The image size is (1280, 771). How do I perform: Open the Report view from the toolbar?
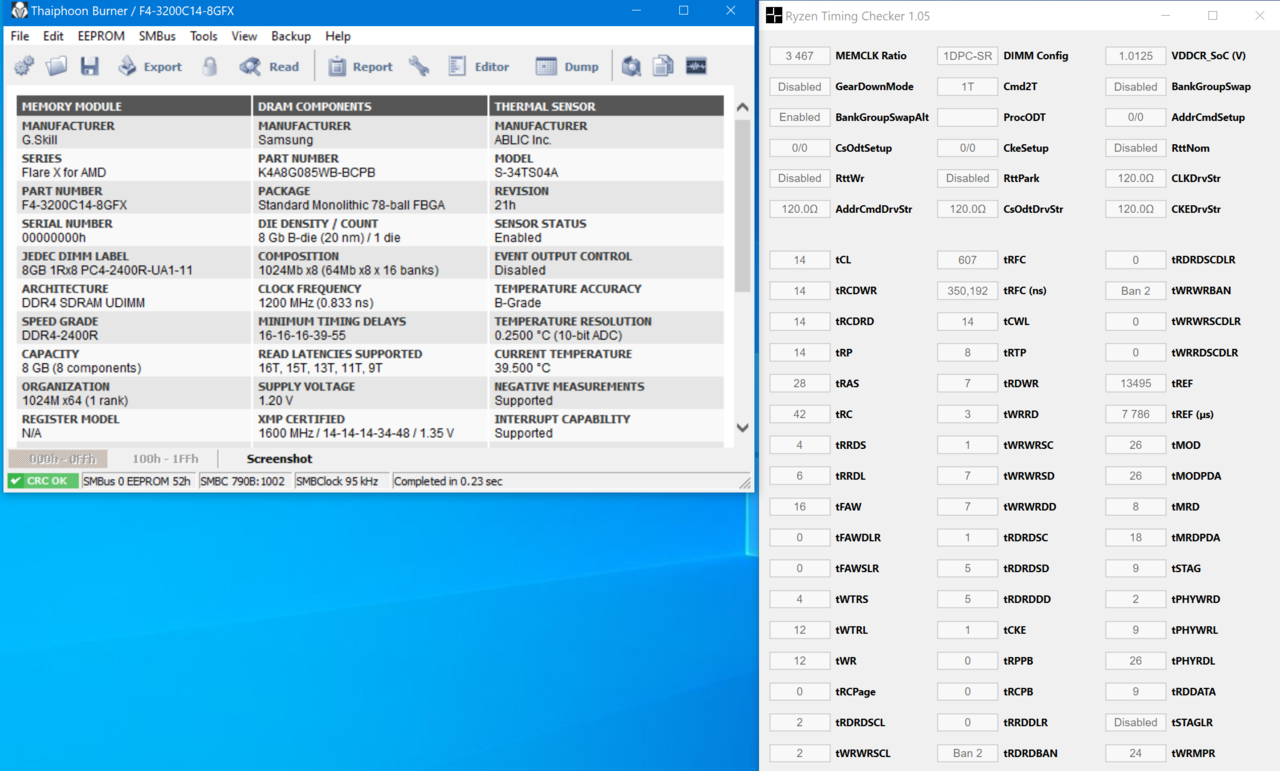click(x=360, y=67)
